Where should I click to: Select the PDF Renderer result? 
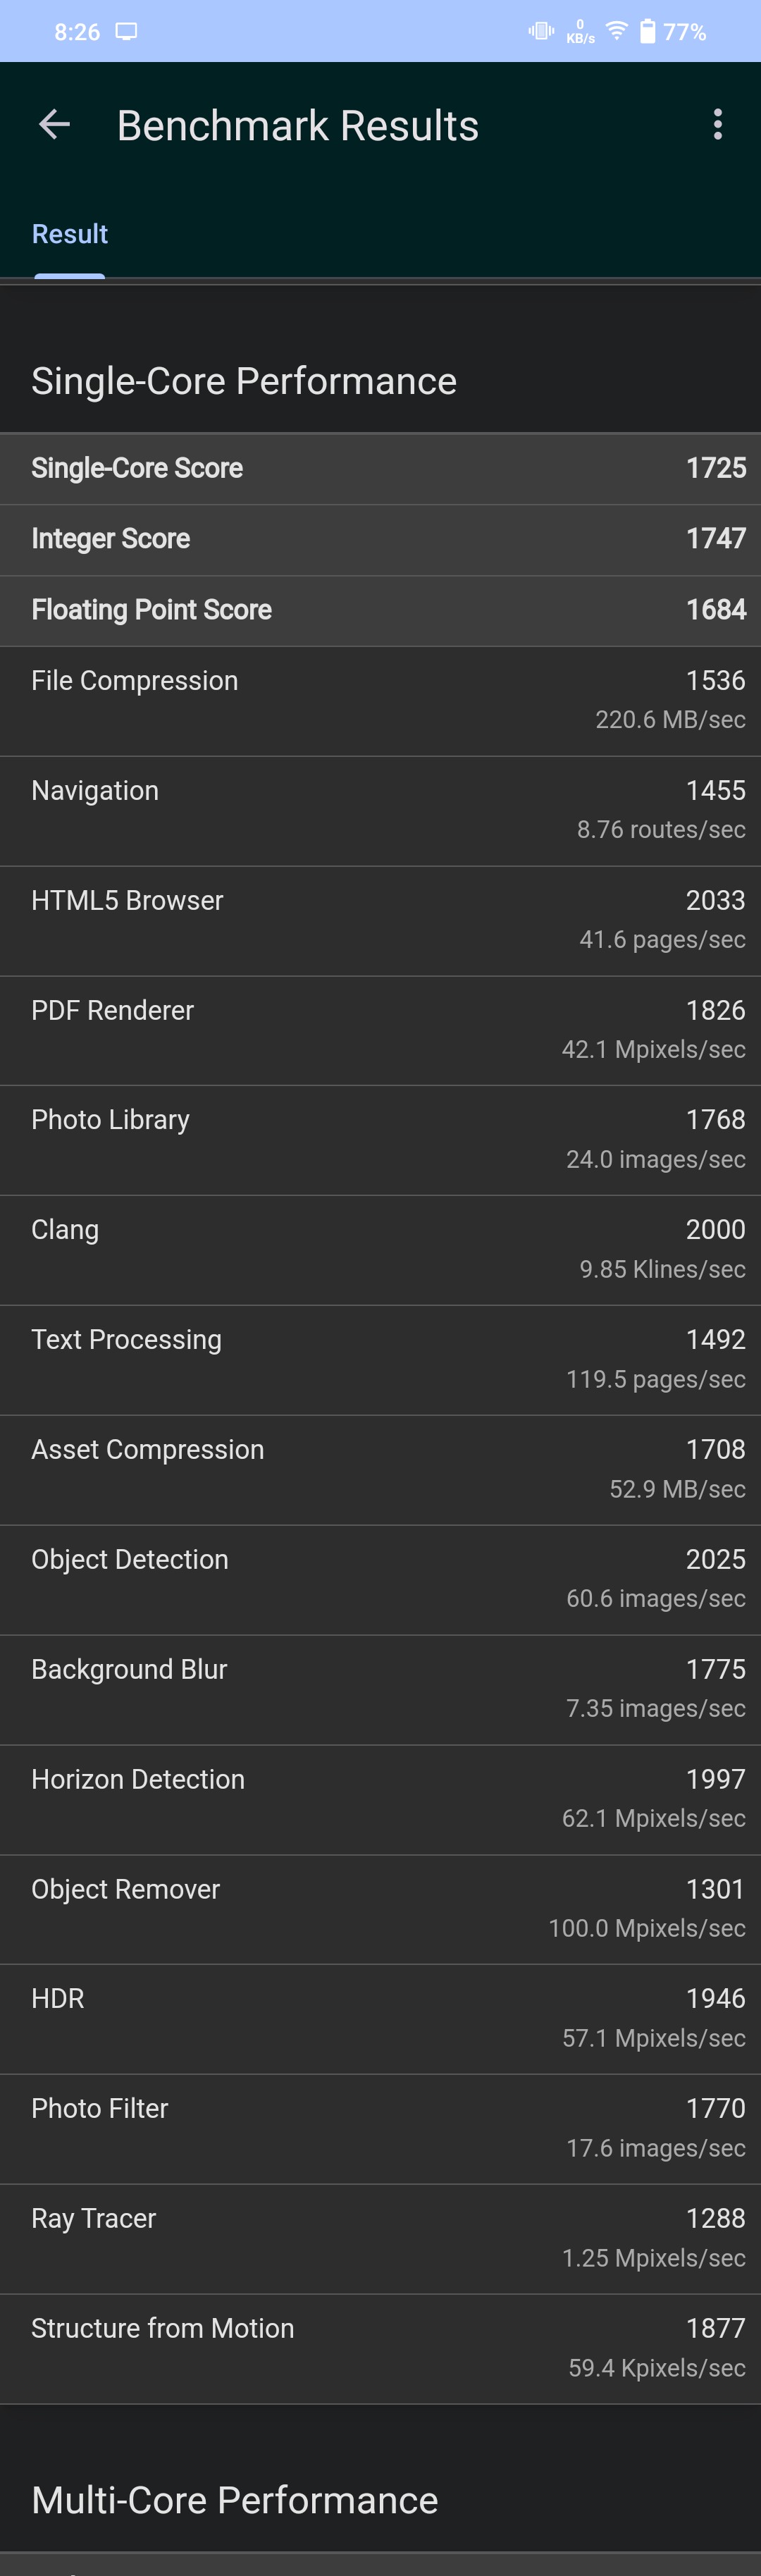coord(380,1030)
